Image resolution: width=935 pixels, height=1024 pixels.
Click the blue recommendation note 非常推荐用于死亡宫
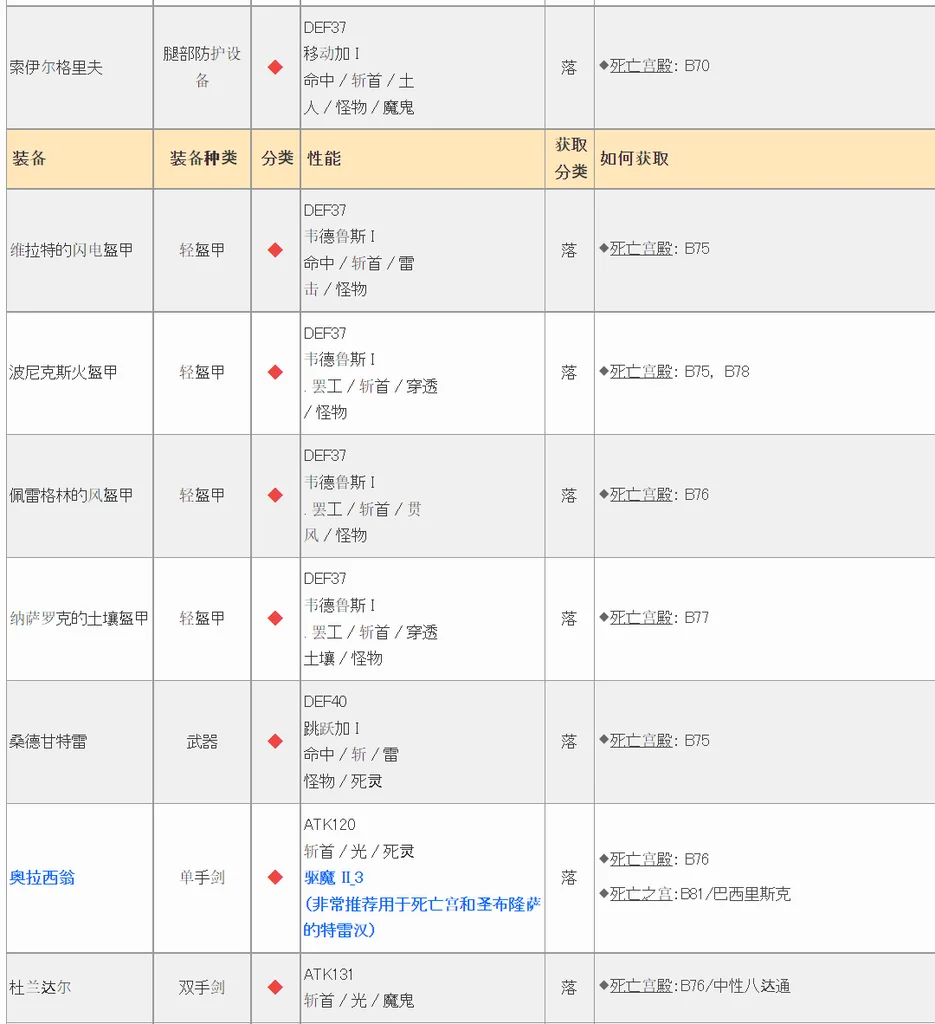click(422, 917)
